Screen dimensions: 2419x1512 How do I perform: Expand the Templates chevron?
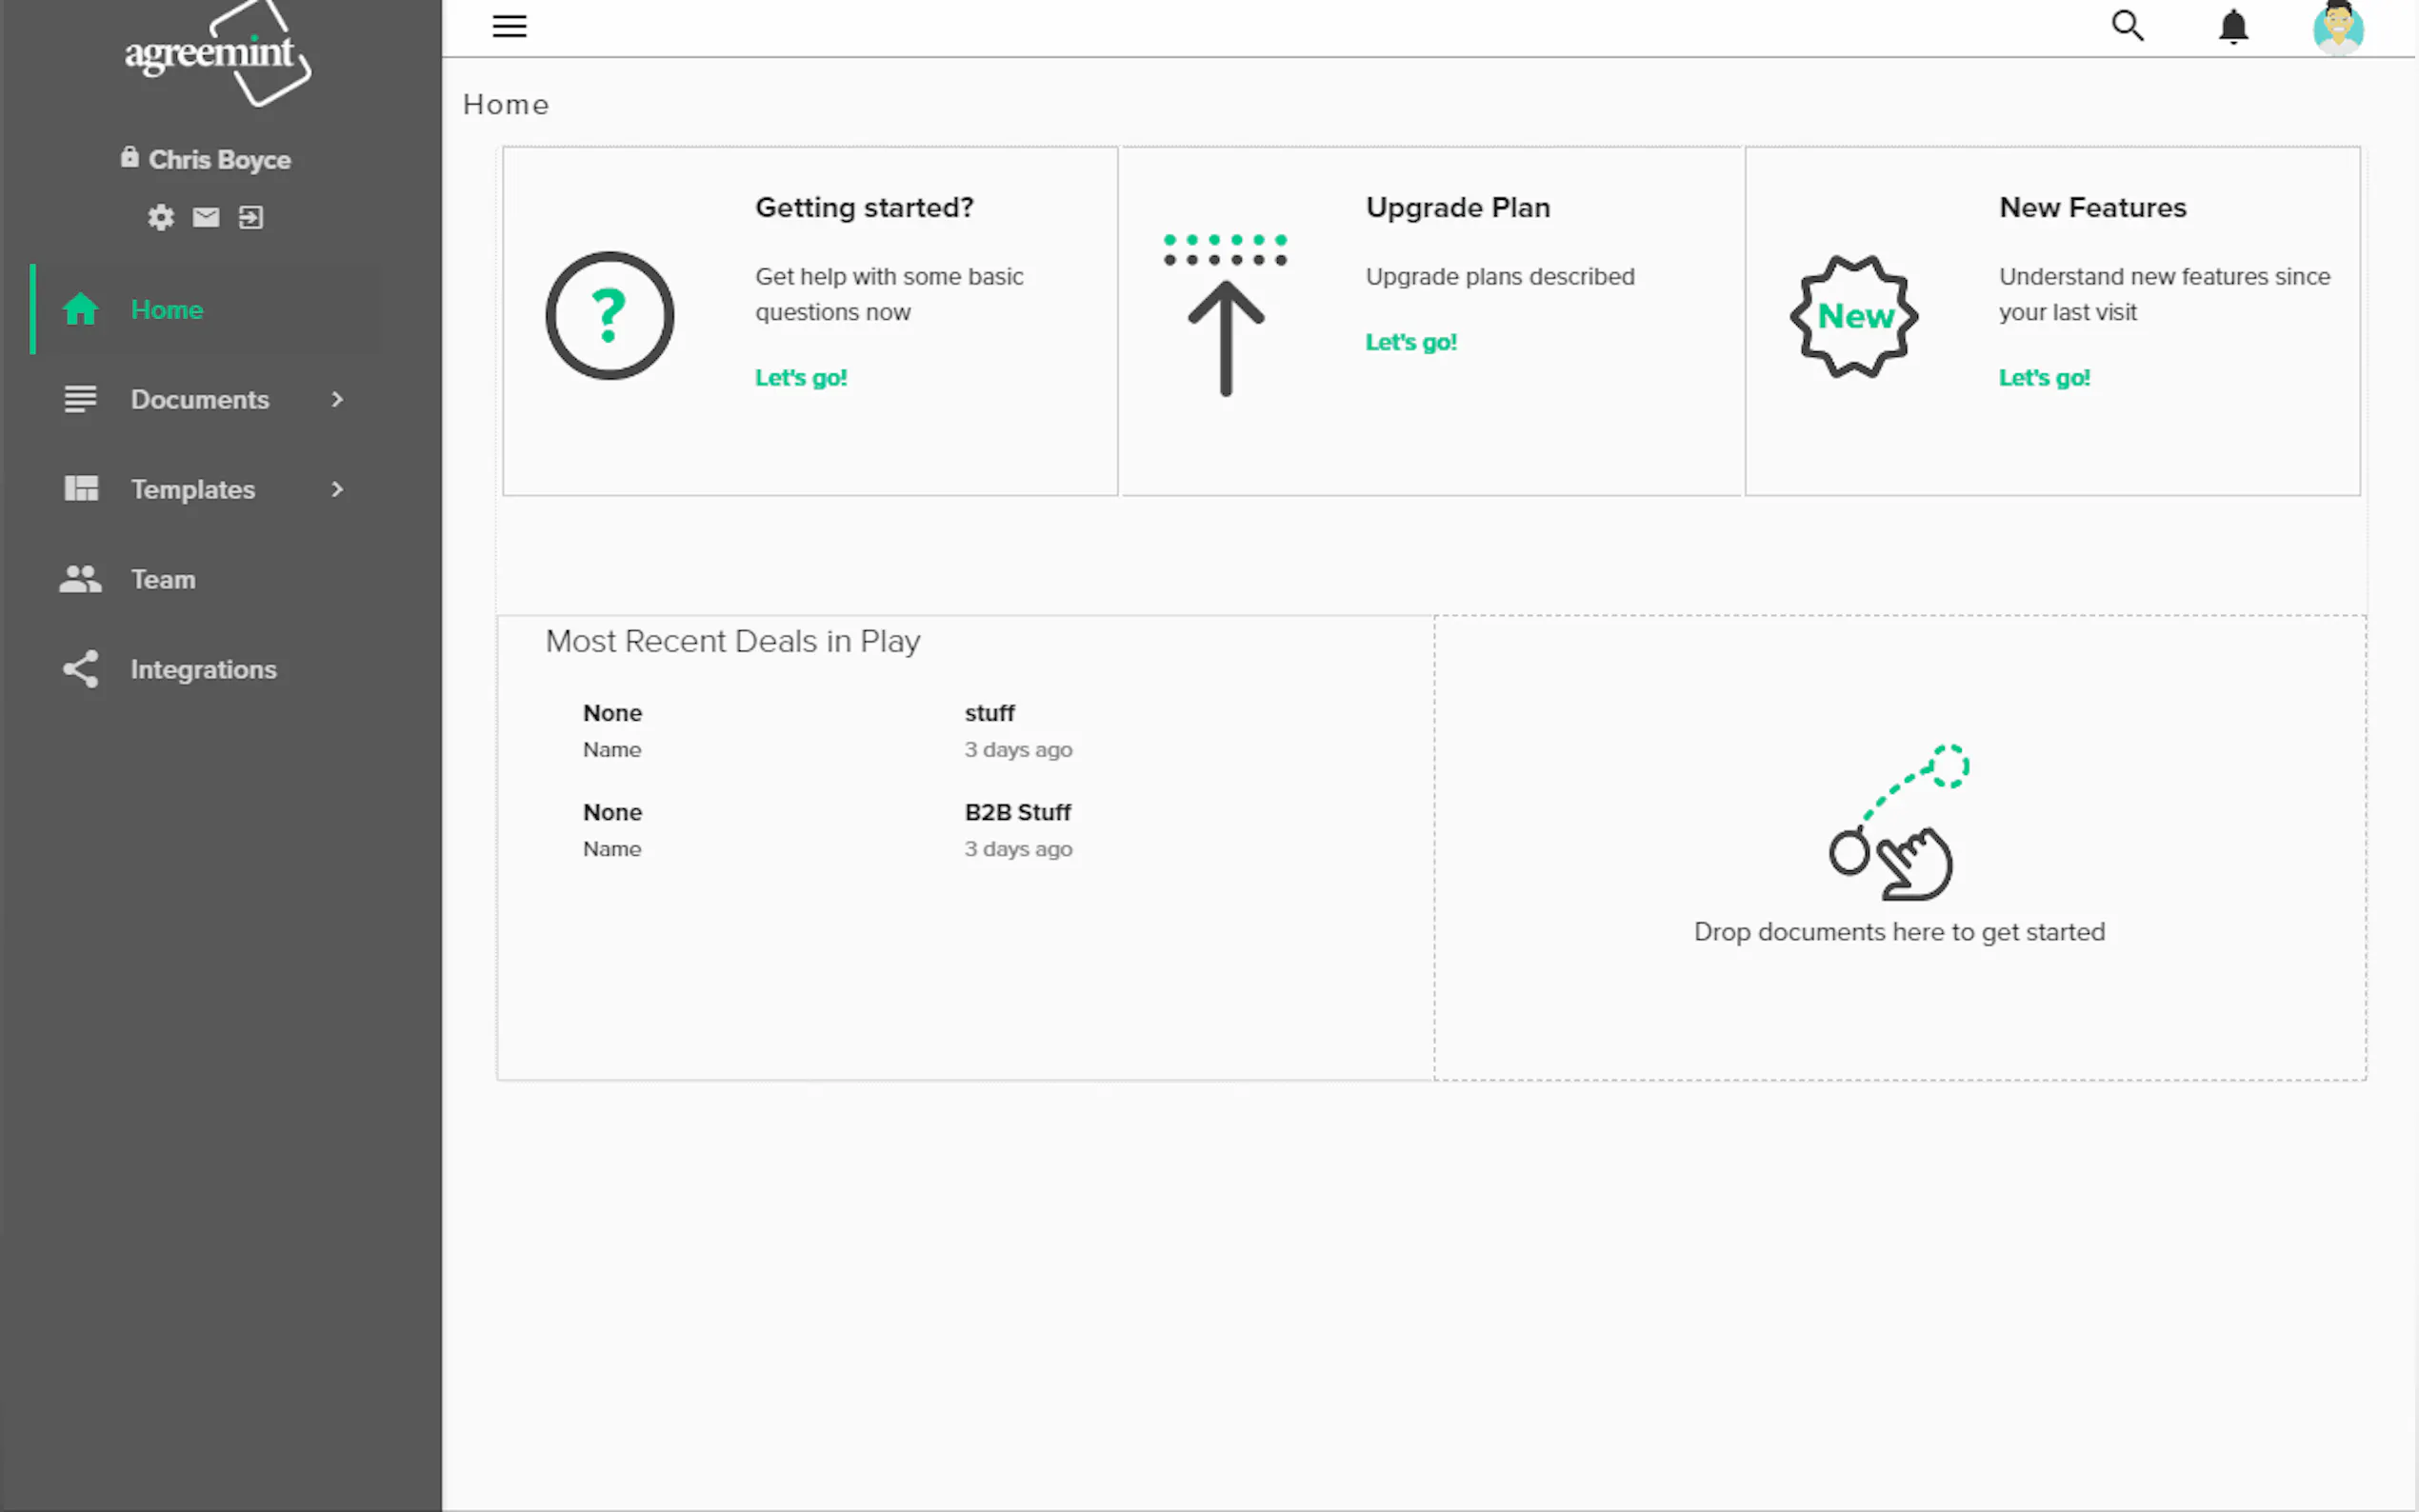coord(337,489)
